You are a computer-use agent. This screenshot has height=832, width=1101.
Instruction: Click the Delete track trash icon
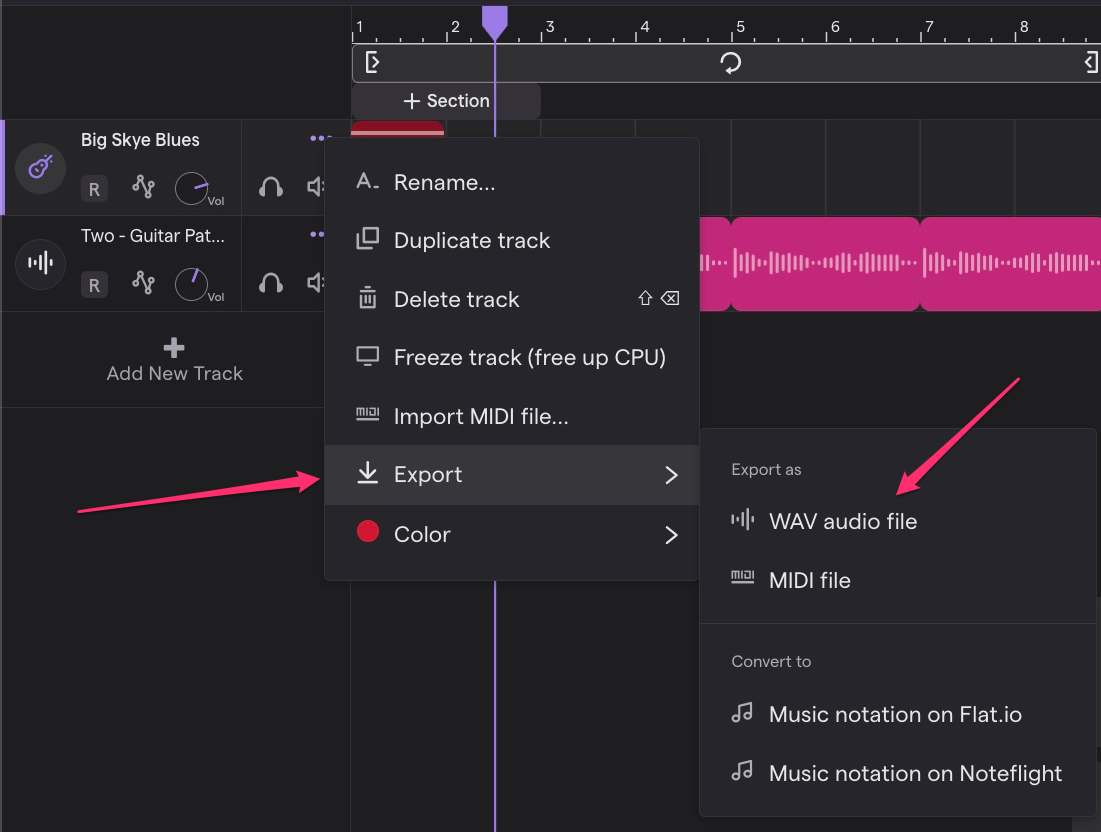tap(367, 298)
